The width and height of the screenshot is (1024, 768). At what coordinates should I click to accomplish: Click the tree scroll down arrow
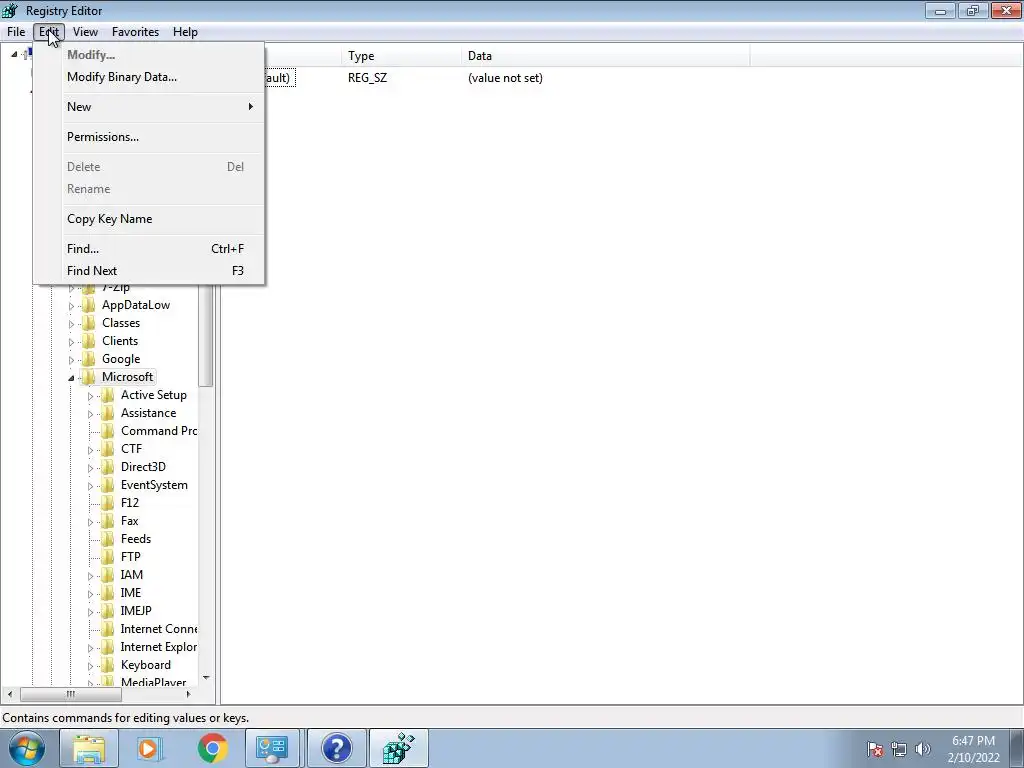206,678
